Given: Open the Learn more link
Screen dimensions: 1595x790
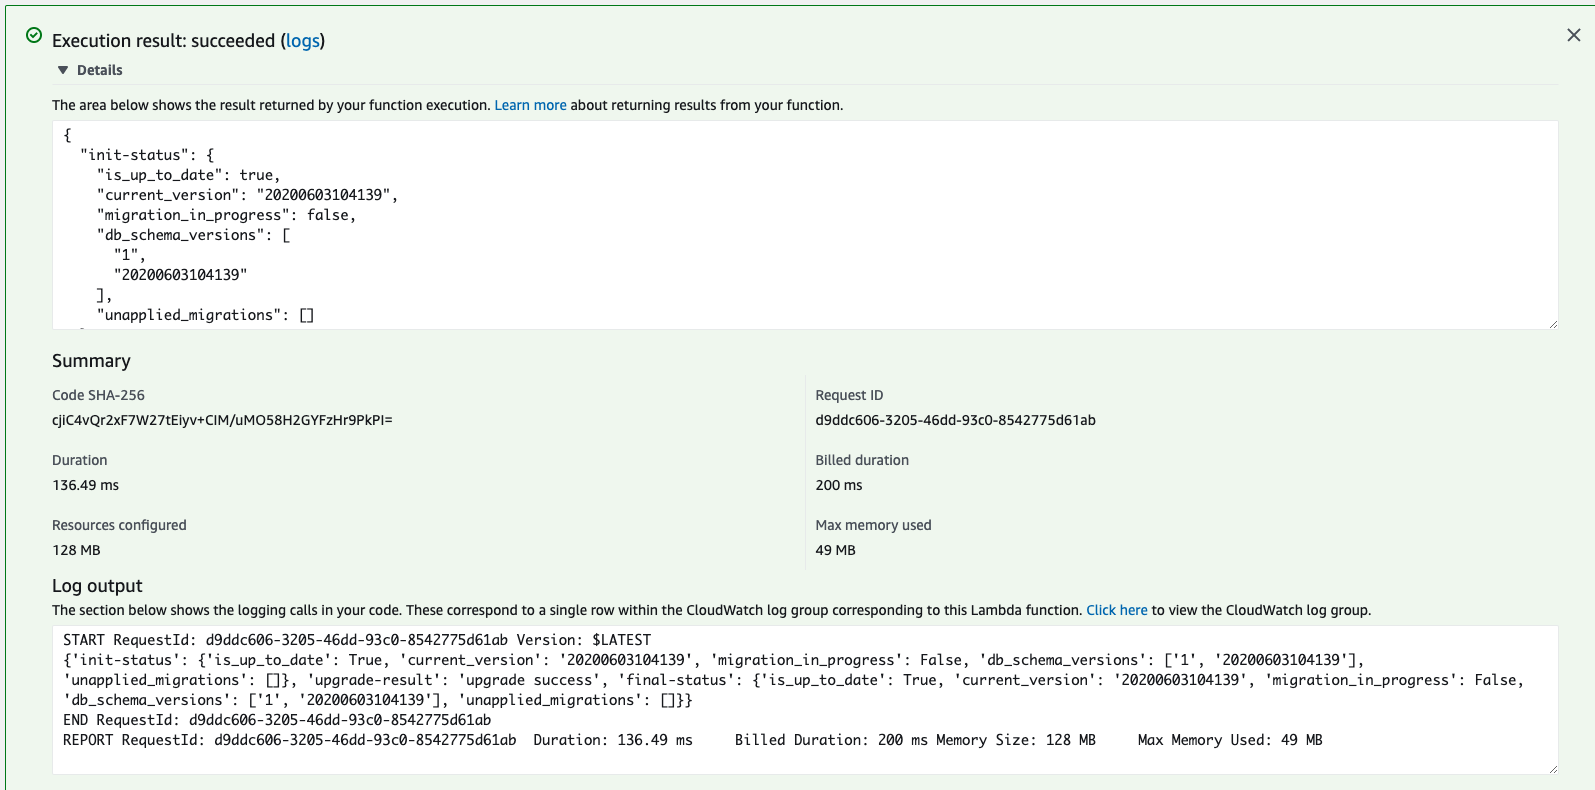Looking at the screenshot, I should click(530, 105).
